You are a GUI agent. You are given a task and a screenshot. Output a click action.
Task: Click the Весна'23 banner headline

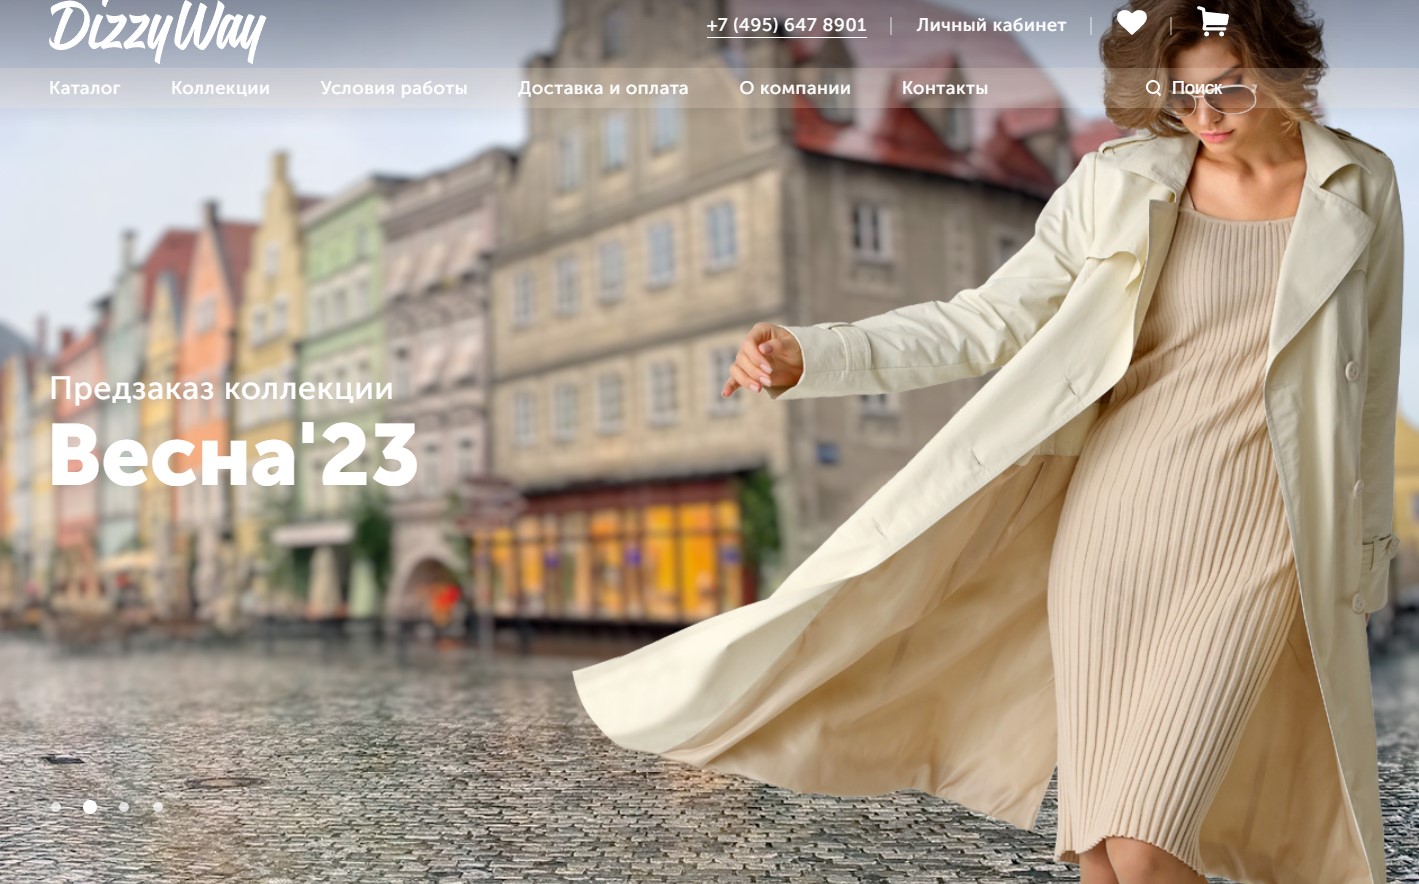pos(233,455)
